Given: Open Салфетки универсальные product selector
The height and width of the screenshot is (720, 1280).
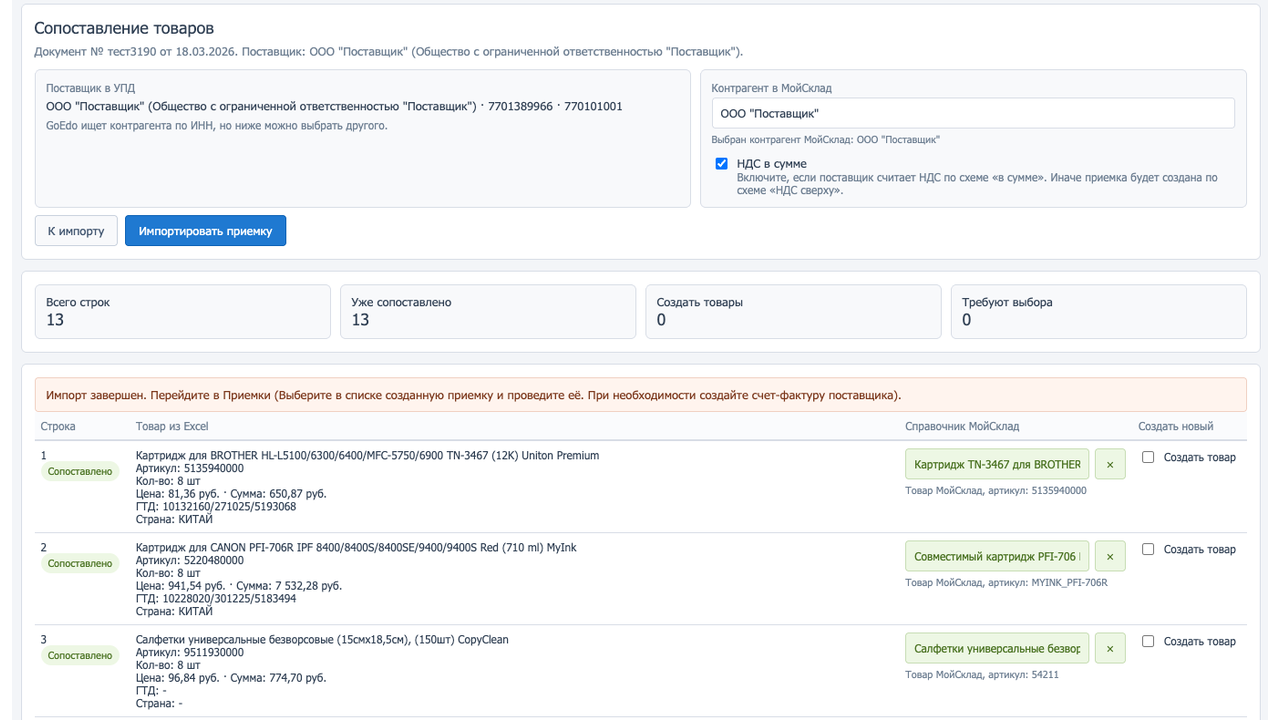Looking at the screenshot, I should [x=997, y=648].
